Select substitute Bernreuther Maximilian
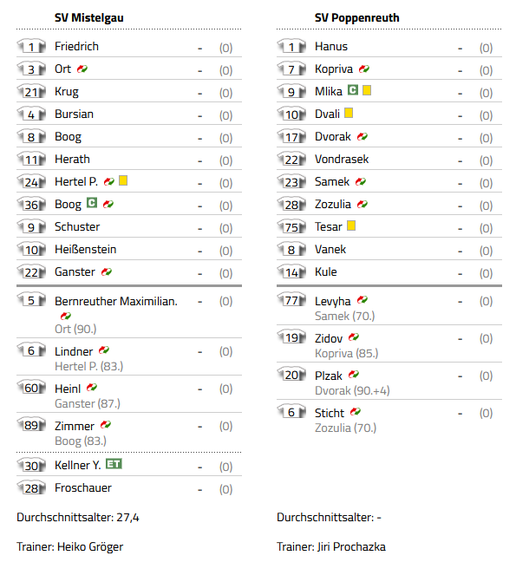The width and height of the screenshot is (516, 562). 116,301
